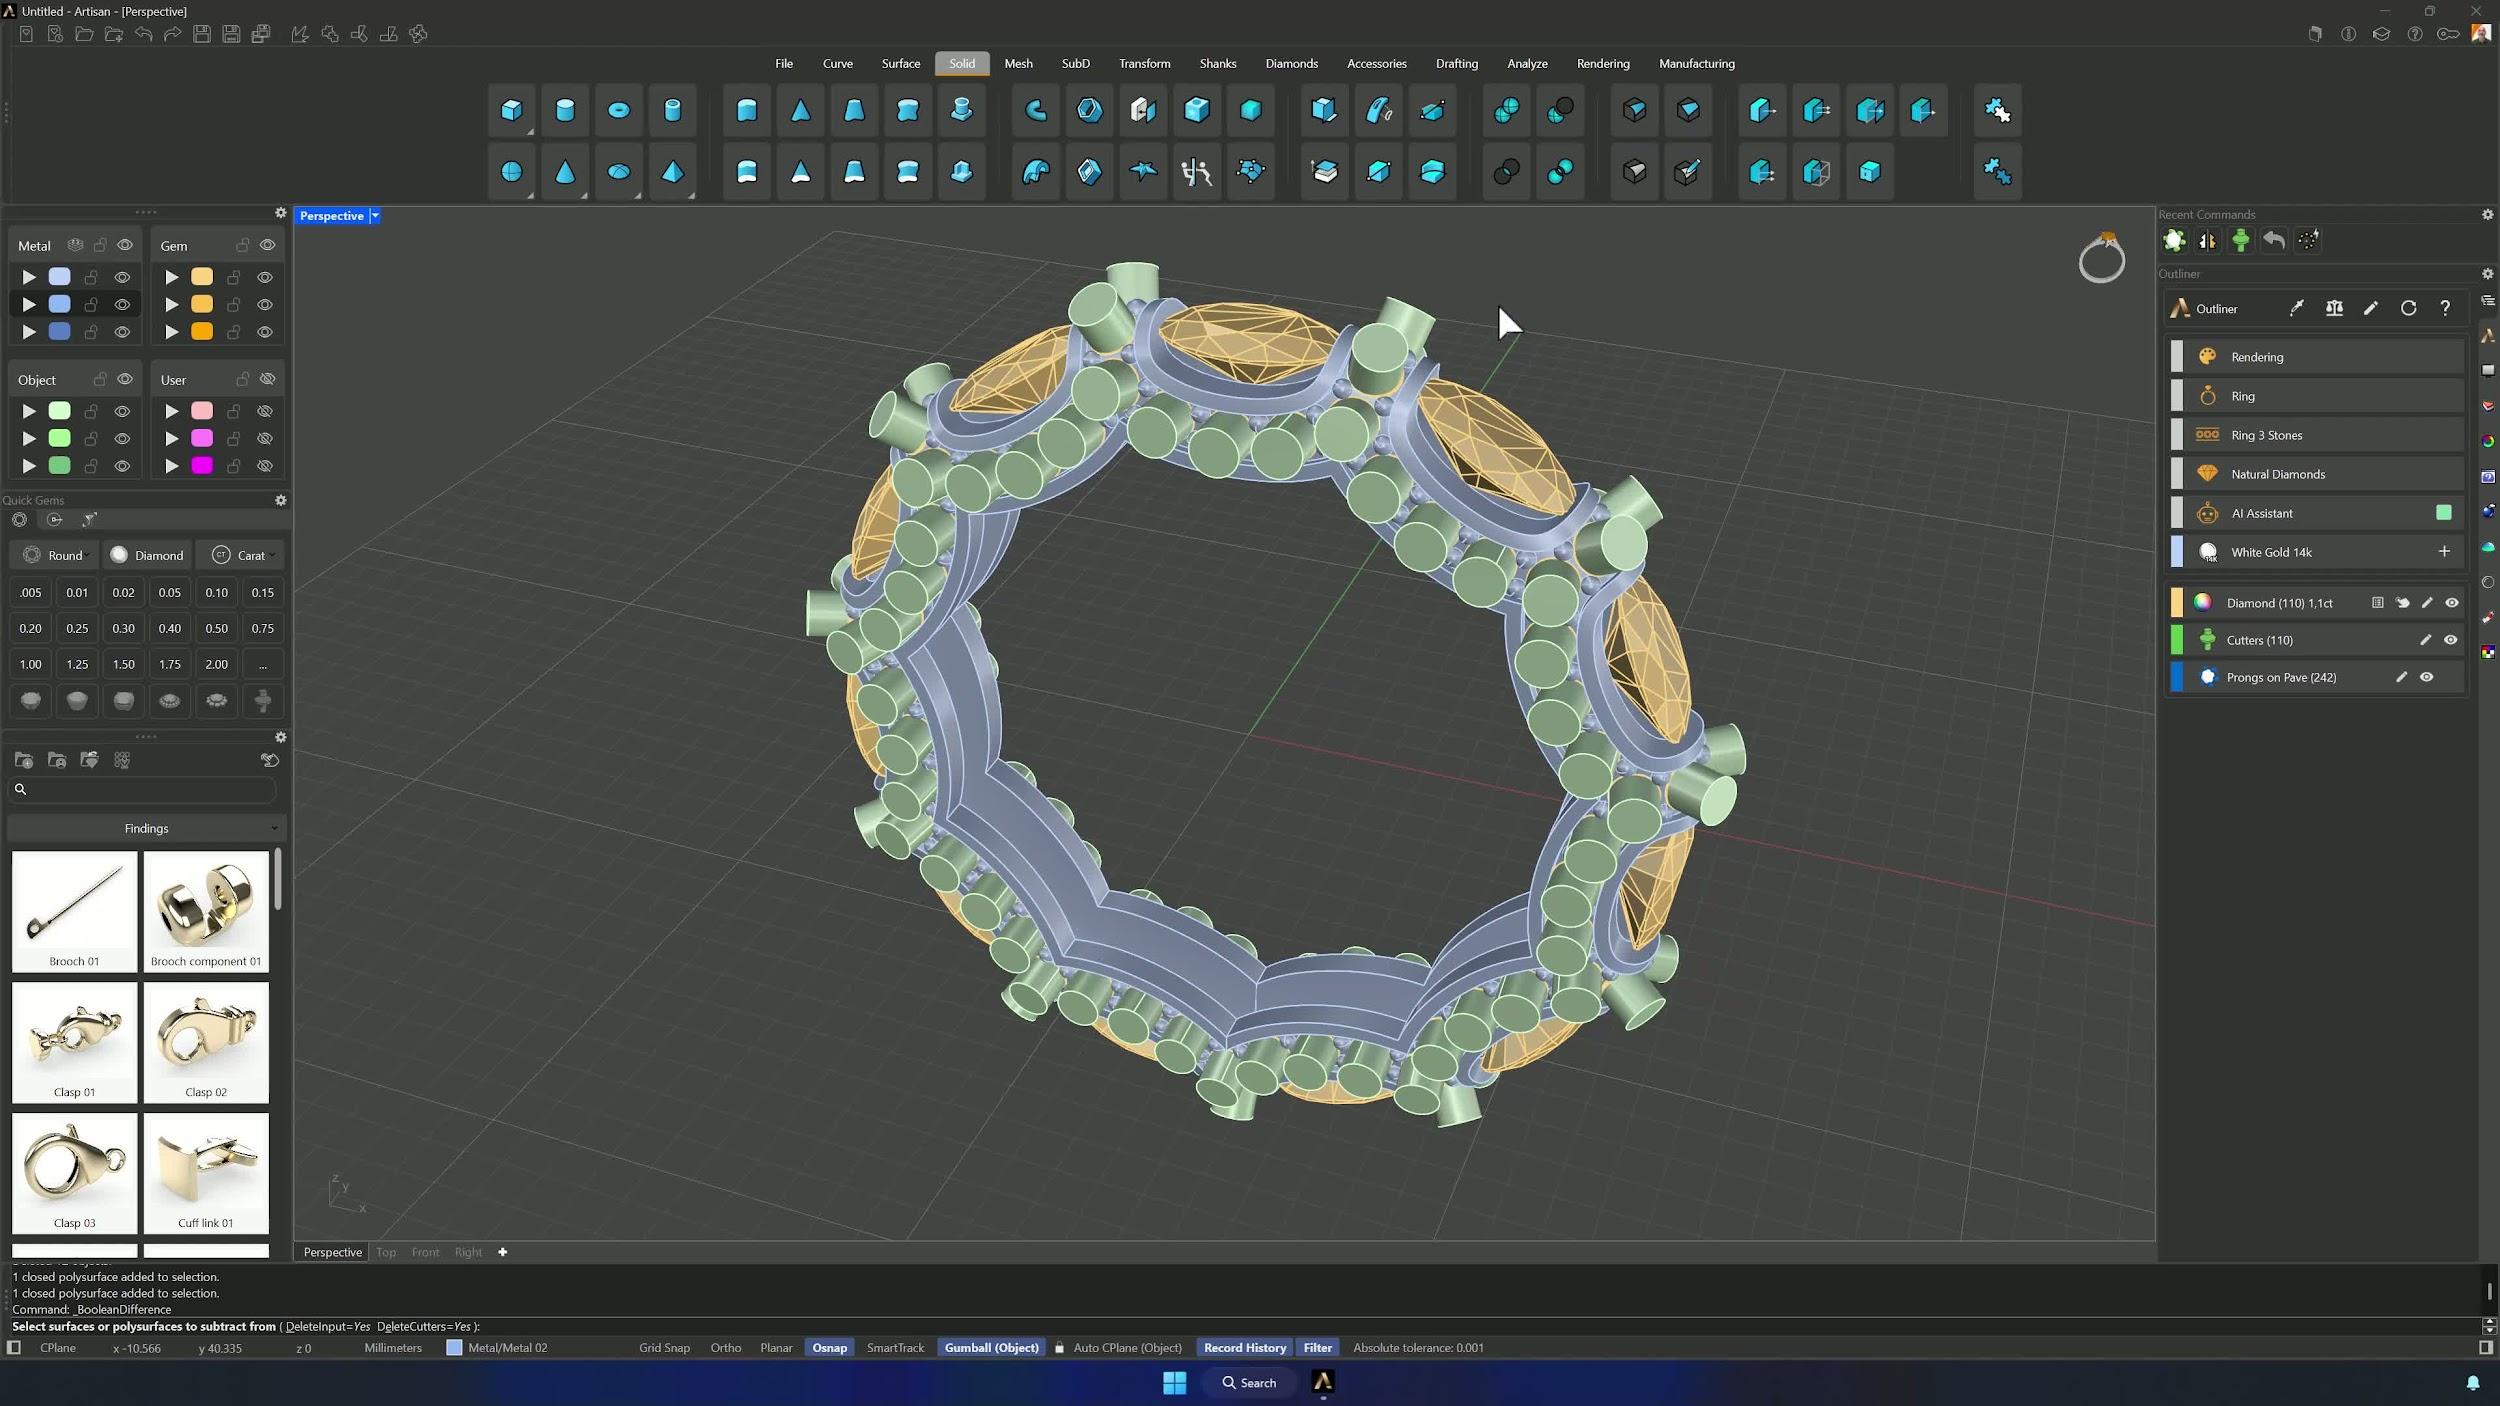Toggle visibility of Object layer group
The height and width of the screenshot is (1406, 2500).
click(125, 379)
